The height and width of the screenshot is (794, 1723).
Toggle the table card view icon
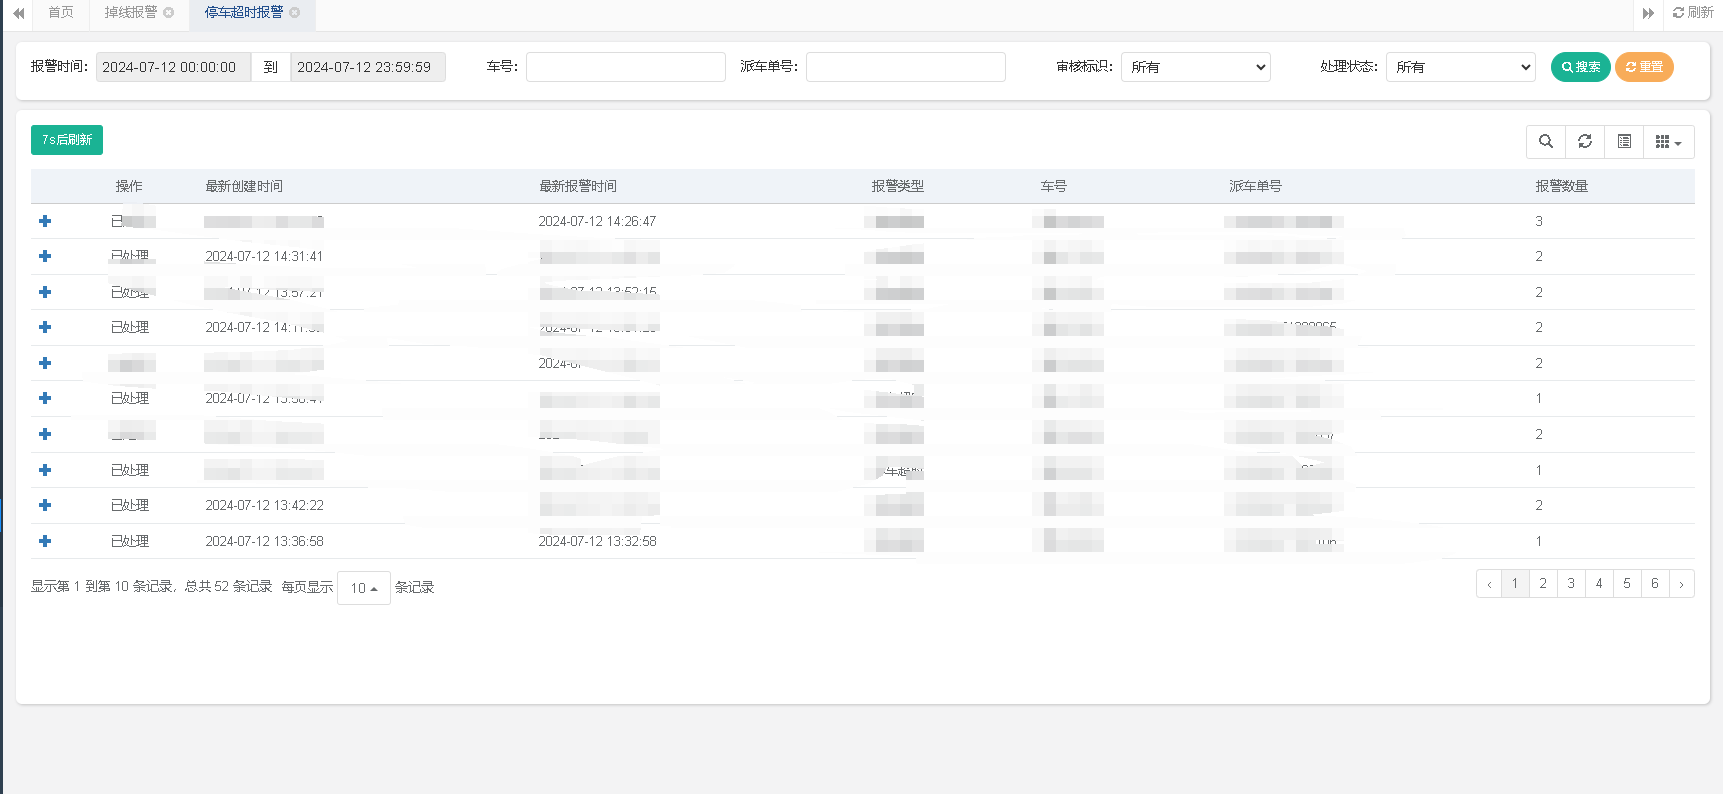pyautogui.click(x=1624, y=142)
